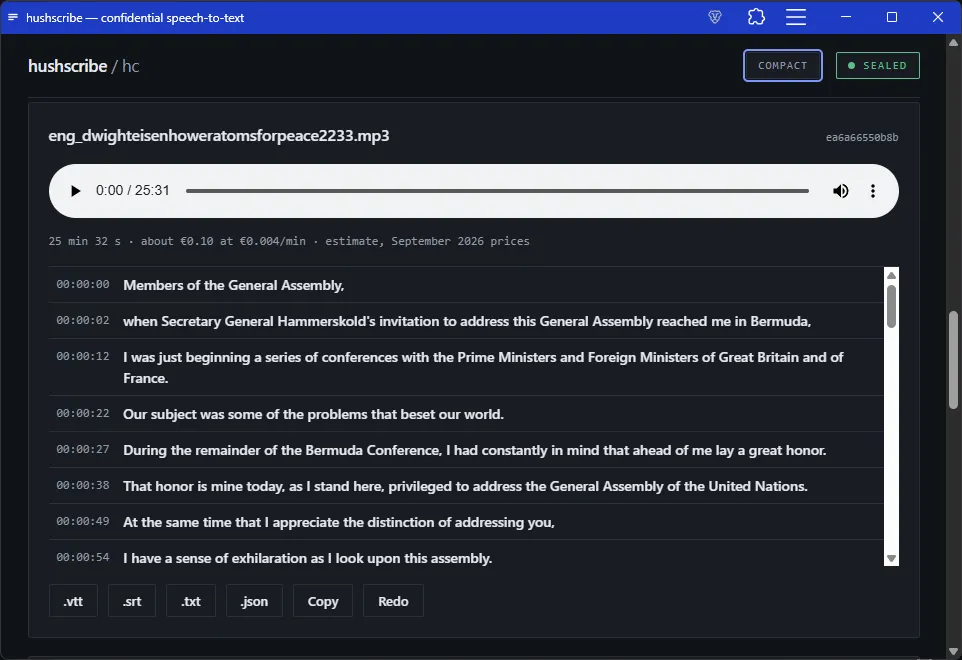Viewport: 962px width, 660px height.
Task: Select line mentioning Secretary General Hammerskold's invitation
Action: pyautogui.click(x=467, y=321)
